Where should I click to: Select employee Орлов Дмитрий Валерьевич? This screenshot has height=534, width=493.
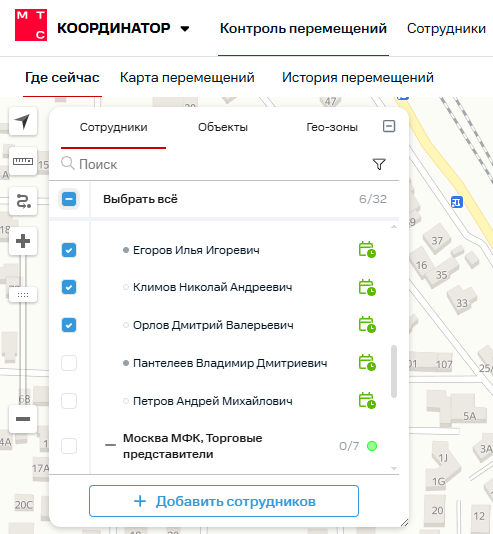coord(213,325)
